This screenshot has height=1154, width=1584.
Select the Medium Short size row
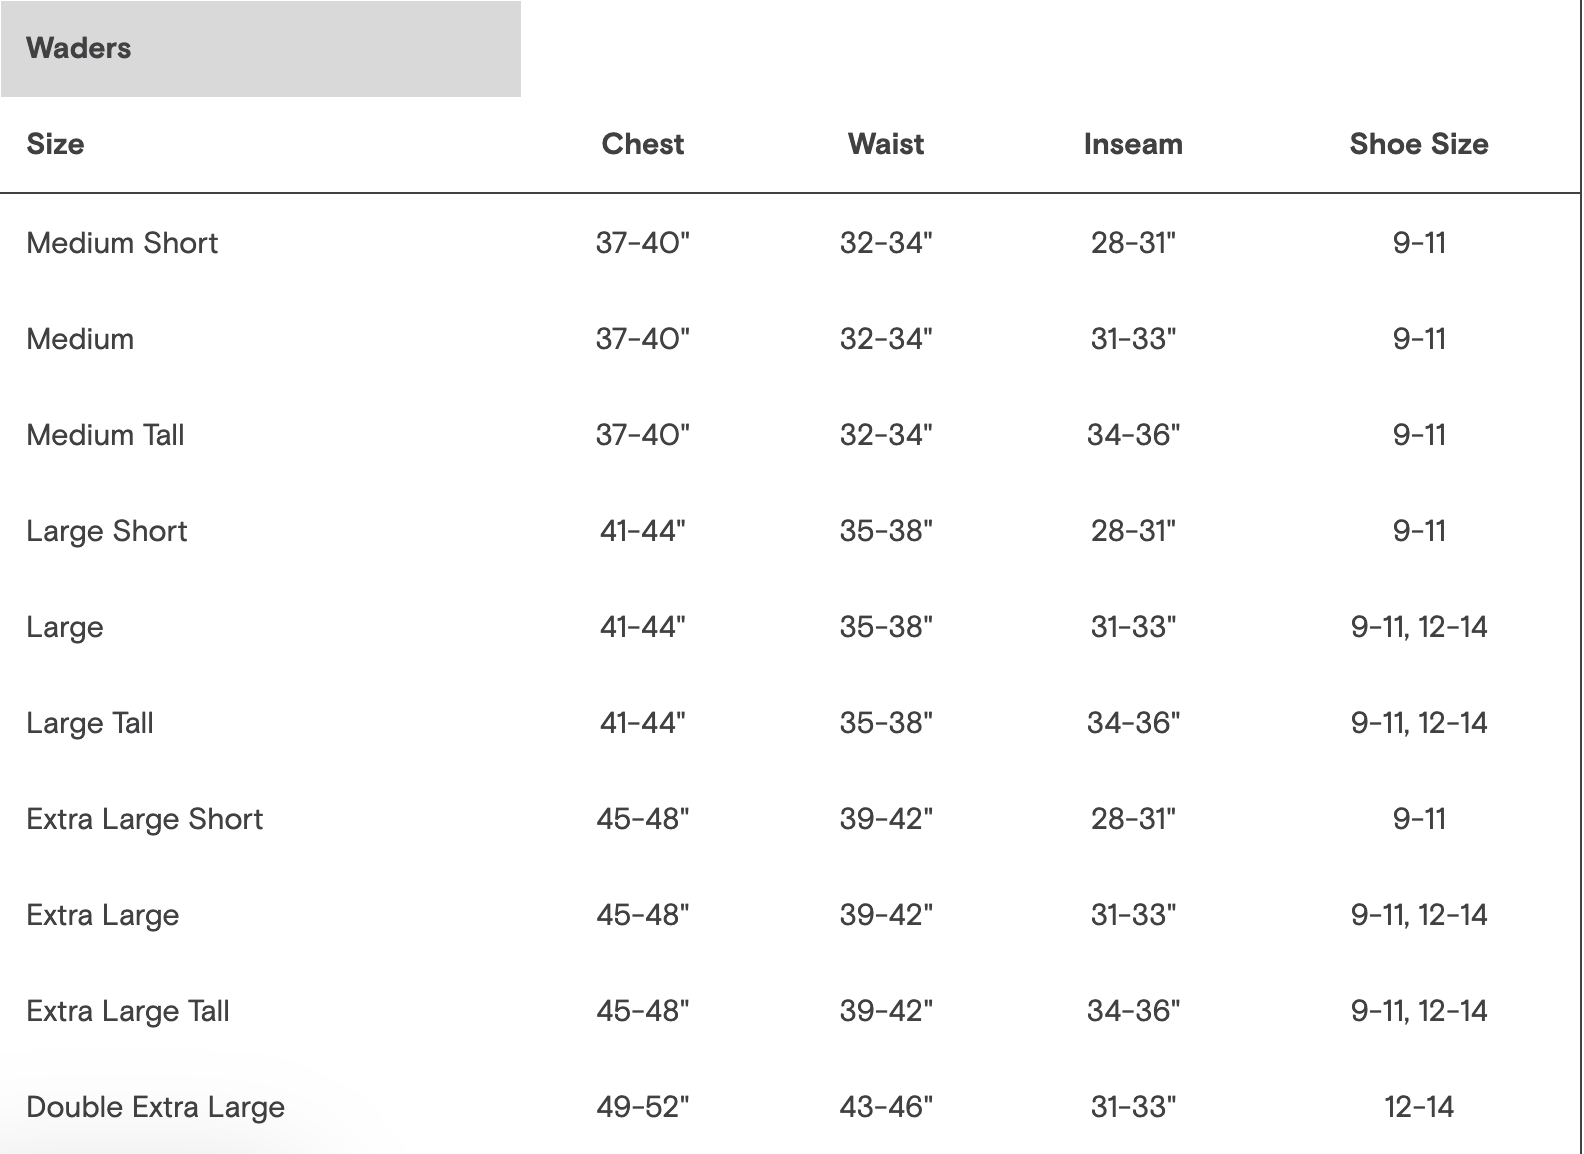pyautogui.click(x=790, y=243)
